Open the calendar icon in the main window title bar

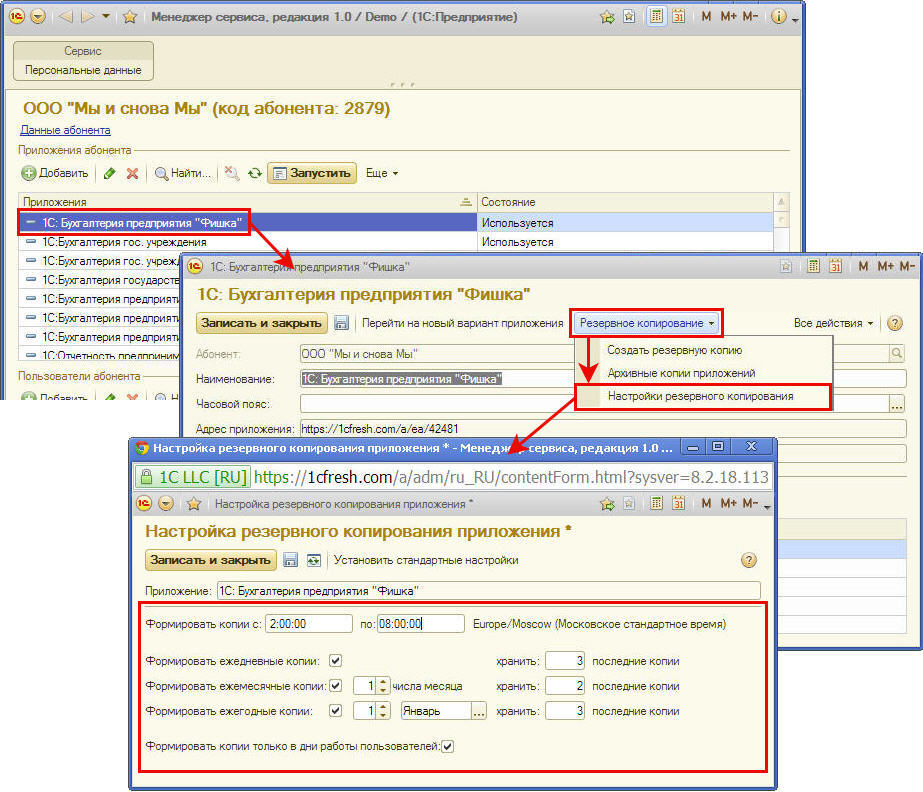(x=678, y=16)
